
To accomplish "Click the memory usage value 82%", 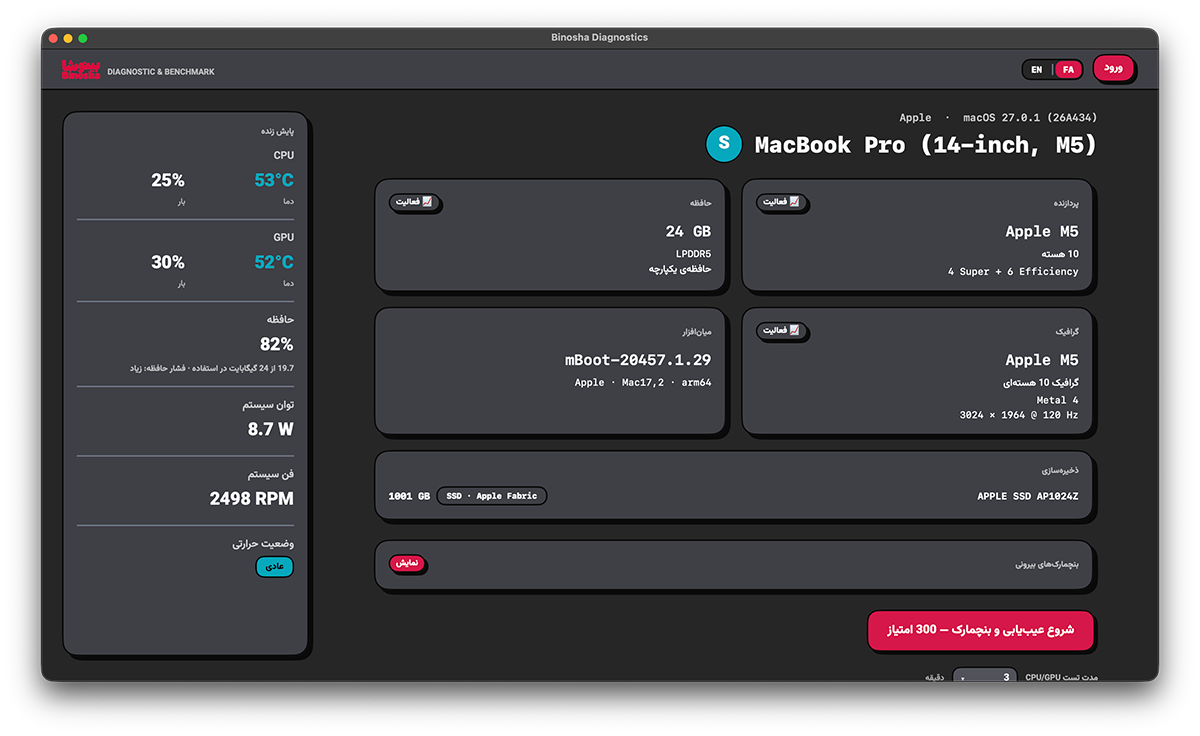I will point(276,344).
